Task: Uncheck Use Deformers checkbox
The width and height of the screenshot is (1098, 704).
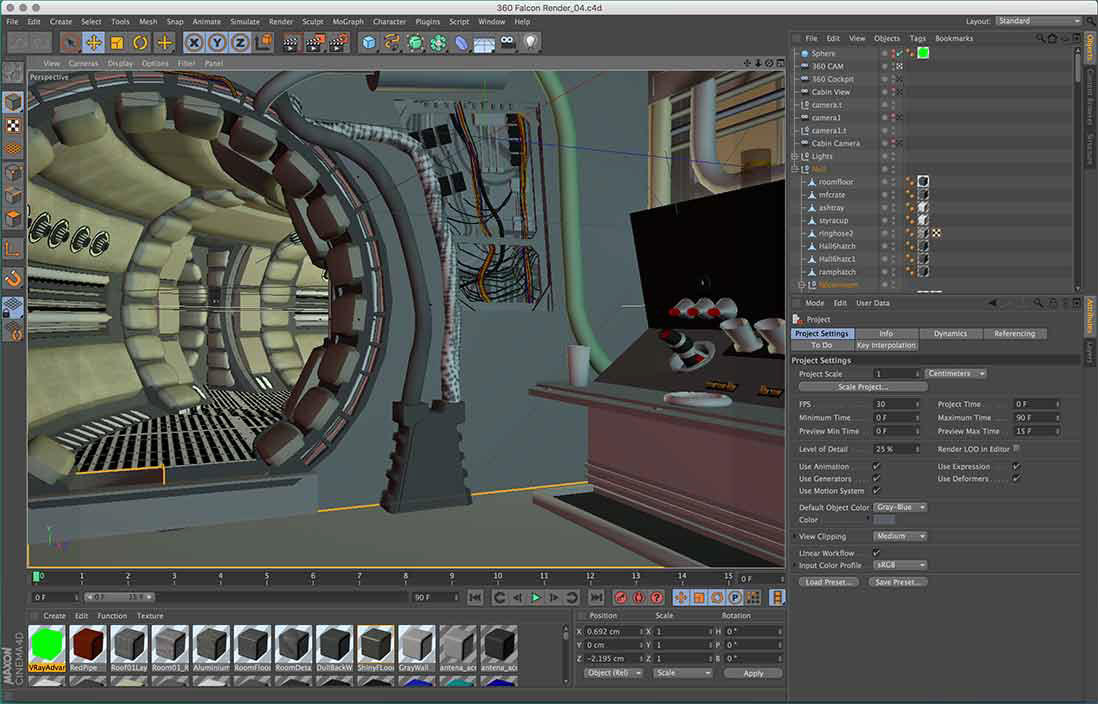Action: click(1016, 478)
